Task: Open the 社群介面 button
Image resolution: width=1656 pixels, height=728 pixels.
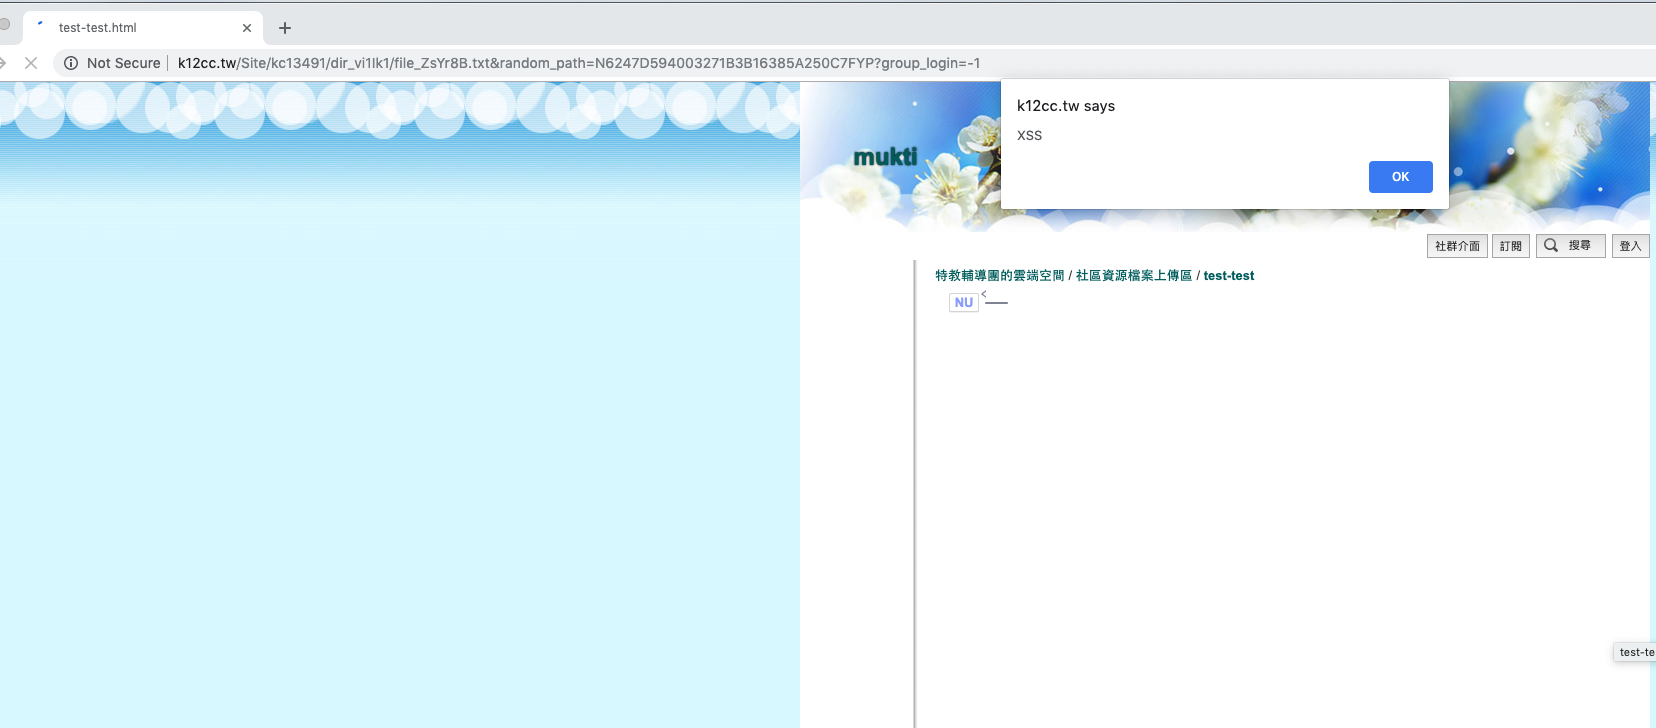Action: [1457, 246]
